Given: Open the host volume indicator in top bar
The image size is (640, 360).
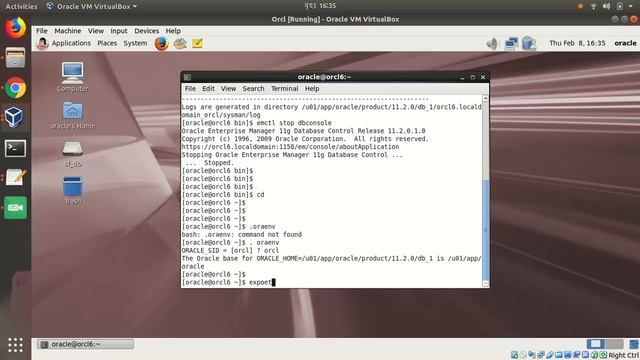Looking at the screenshot, I should pos(607,6).
